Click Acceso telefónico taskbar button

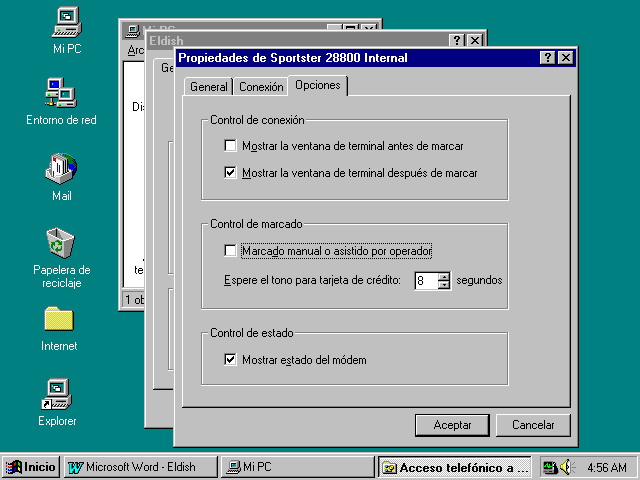point(455,467)
